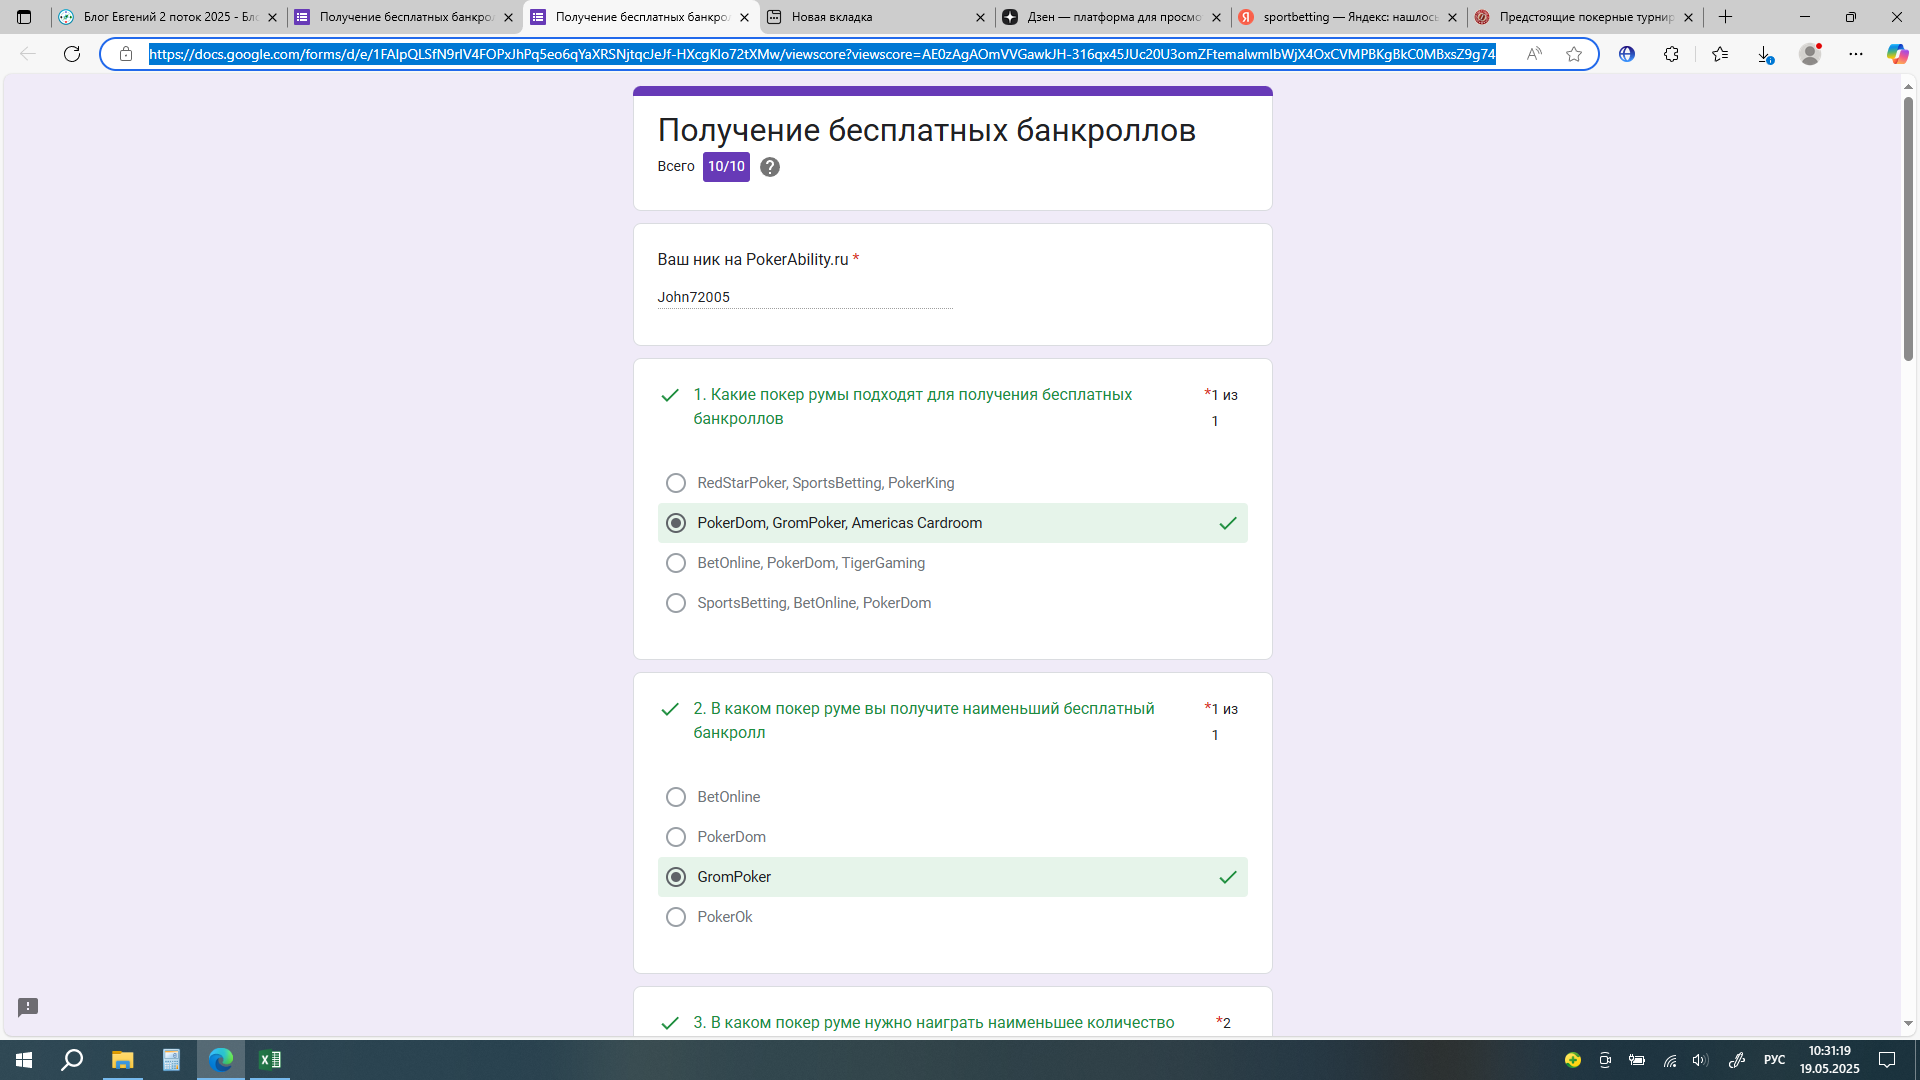Open the Meet Now camera tray icon

click(1605, 1060)
